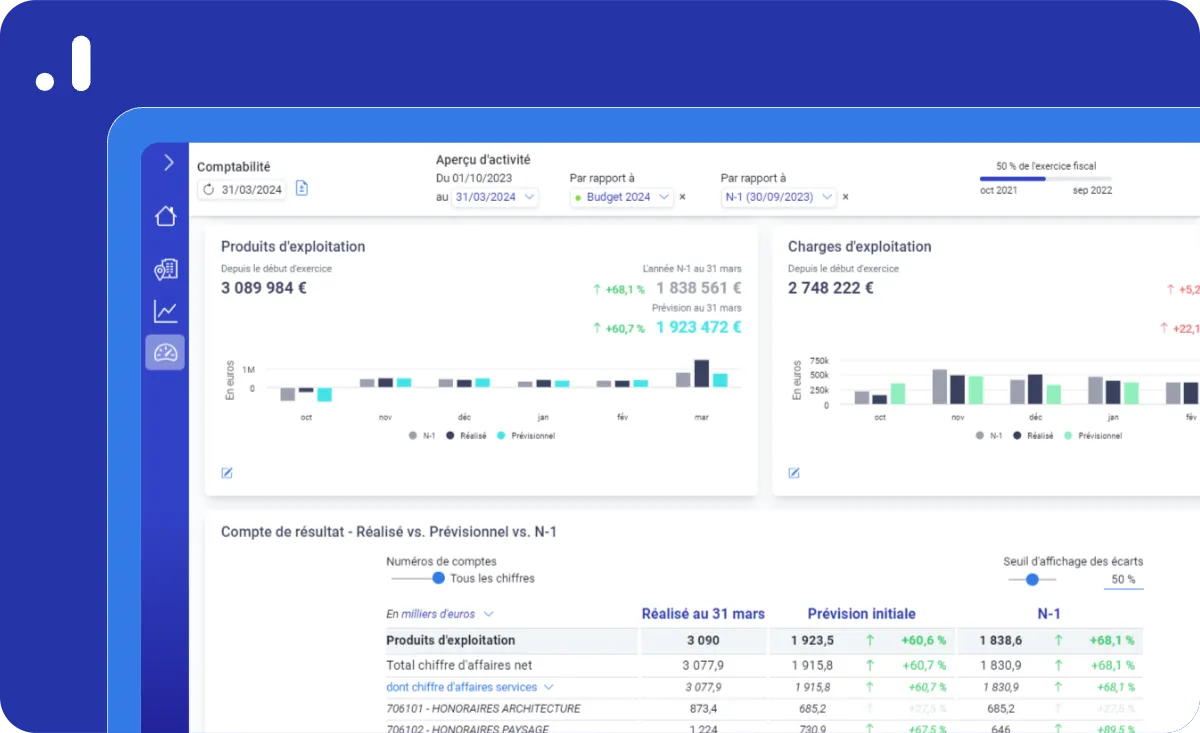Remove the Budget 2024 comparison with the x

pyautogui.click(x=683, y=197)
